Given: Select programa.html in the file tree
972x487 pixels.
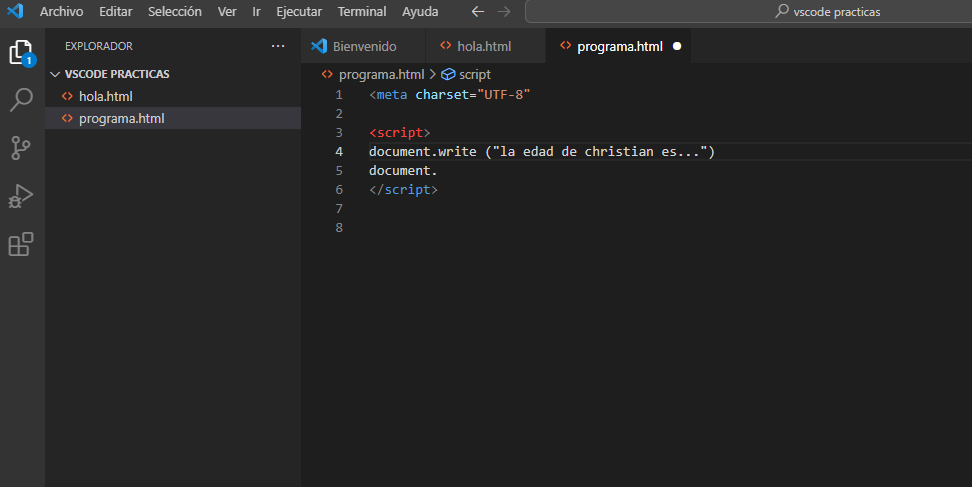Looking at the screenshot, I should coord(121,119).
